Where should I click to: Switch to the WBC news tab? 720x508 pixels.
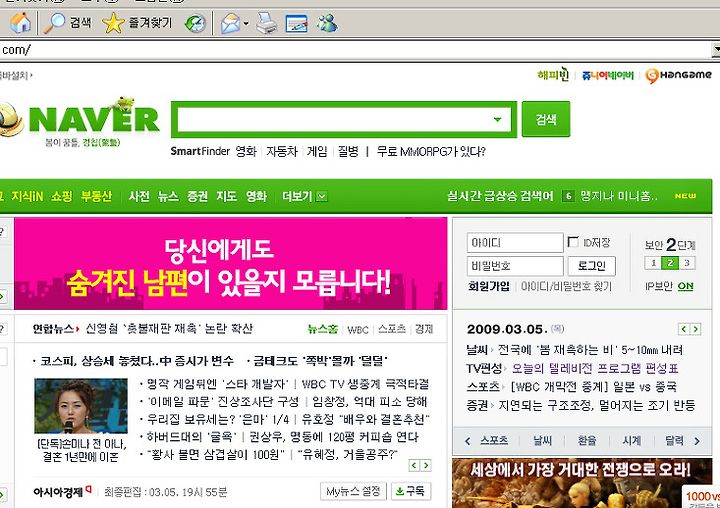(x=358, y=329)
